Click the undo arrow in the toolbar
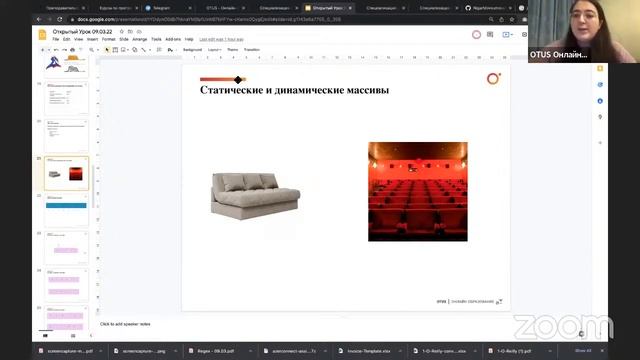The width and height of the screenshot is (640, 360). pyautogui.click(x=56, y=50)
